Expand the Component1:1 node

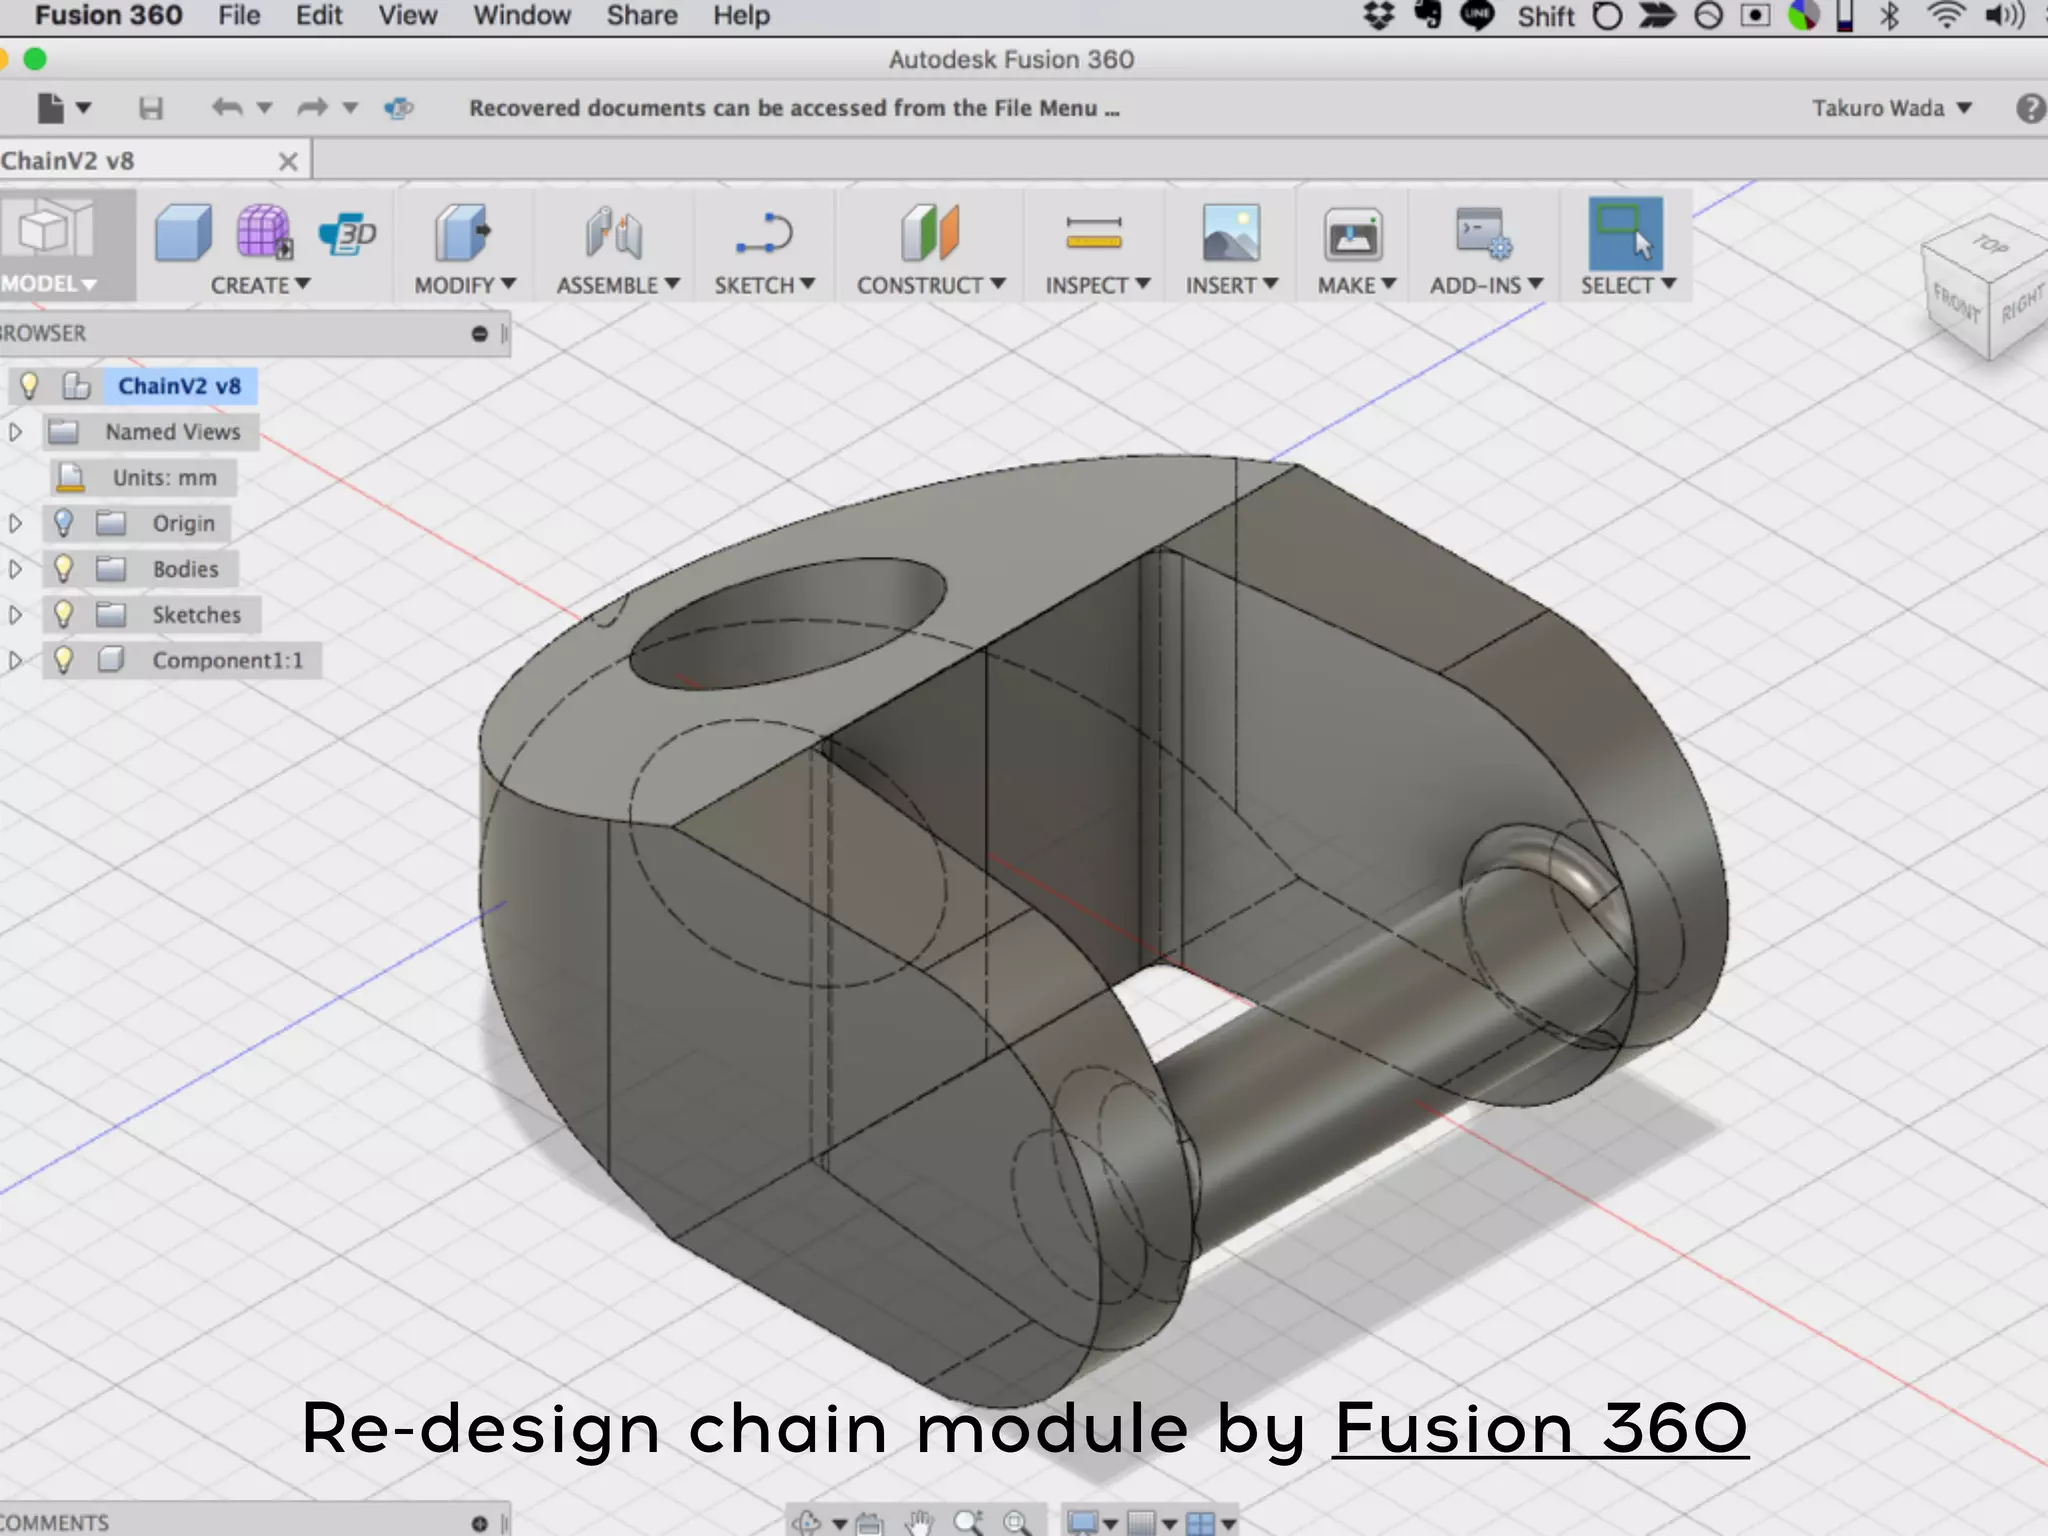pos(15,660)
